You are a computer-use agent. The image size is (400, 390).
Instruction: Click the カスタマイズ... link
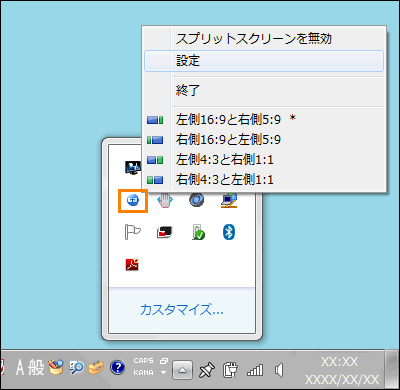(x=182, y=310)
